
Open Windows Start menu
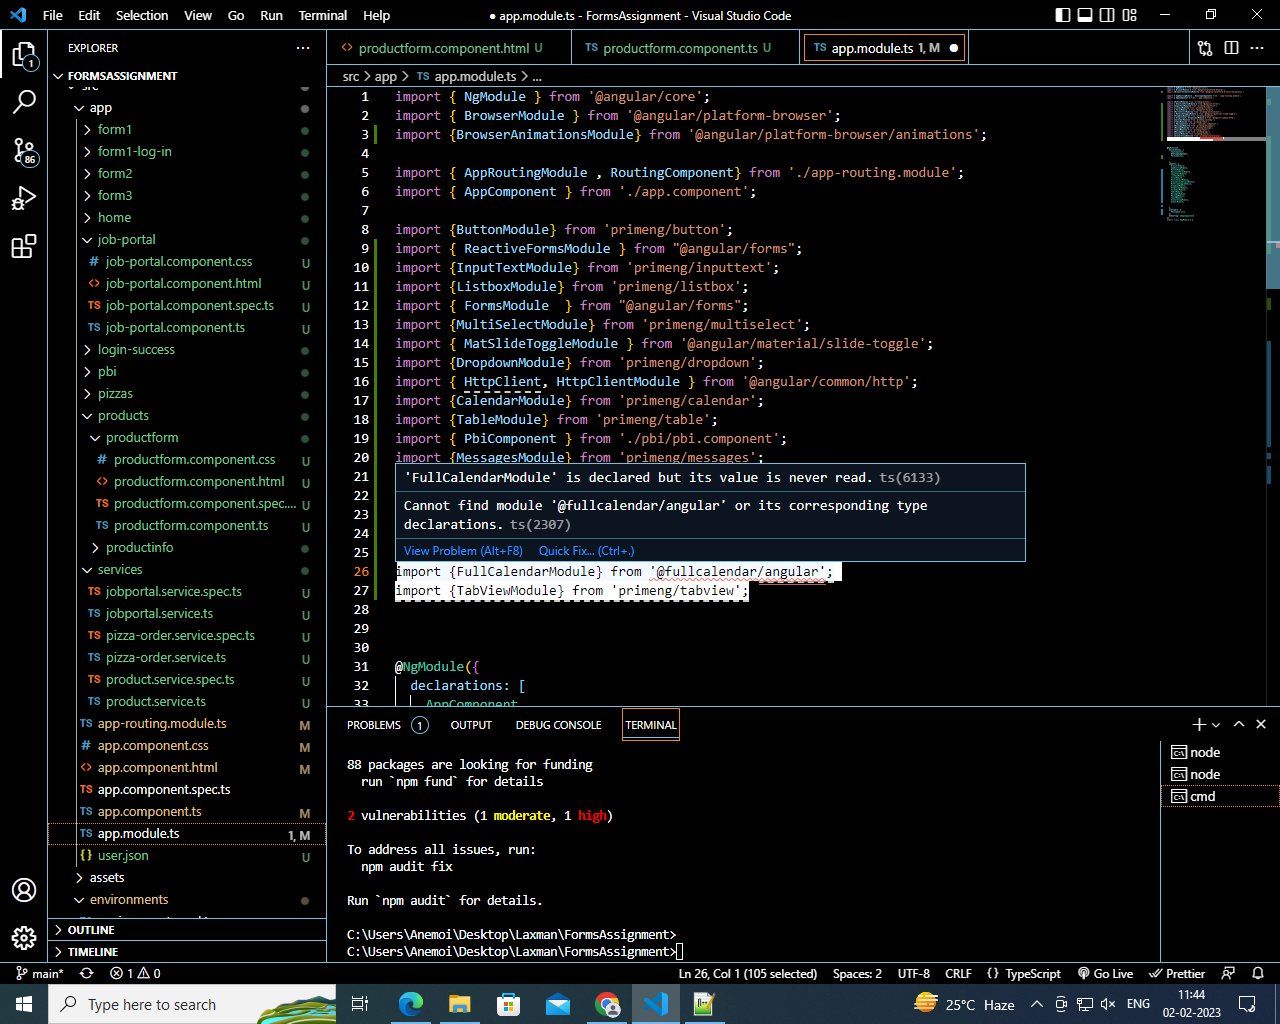coord(24,1004)
